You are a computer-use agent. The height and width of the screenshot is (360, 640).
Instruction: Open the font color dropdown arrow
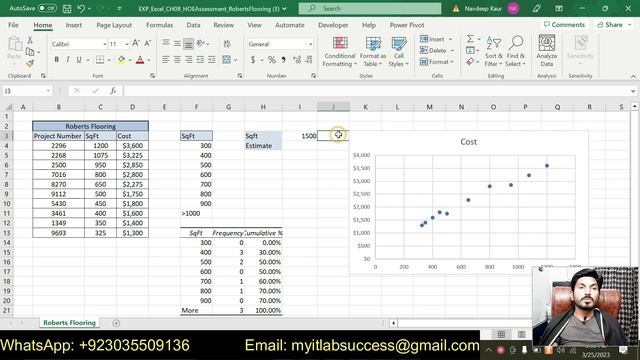pos(149,60)
